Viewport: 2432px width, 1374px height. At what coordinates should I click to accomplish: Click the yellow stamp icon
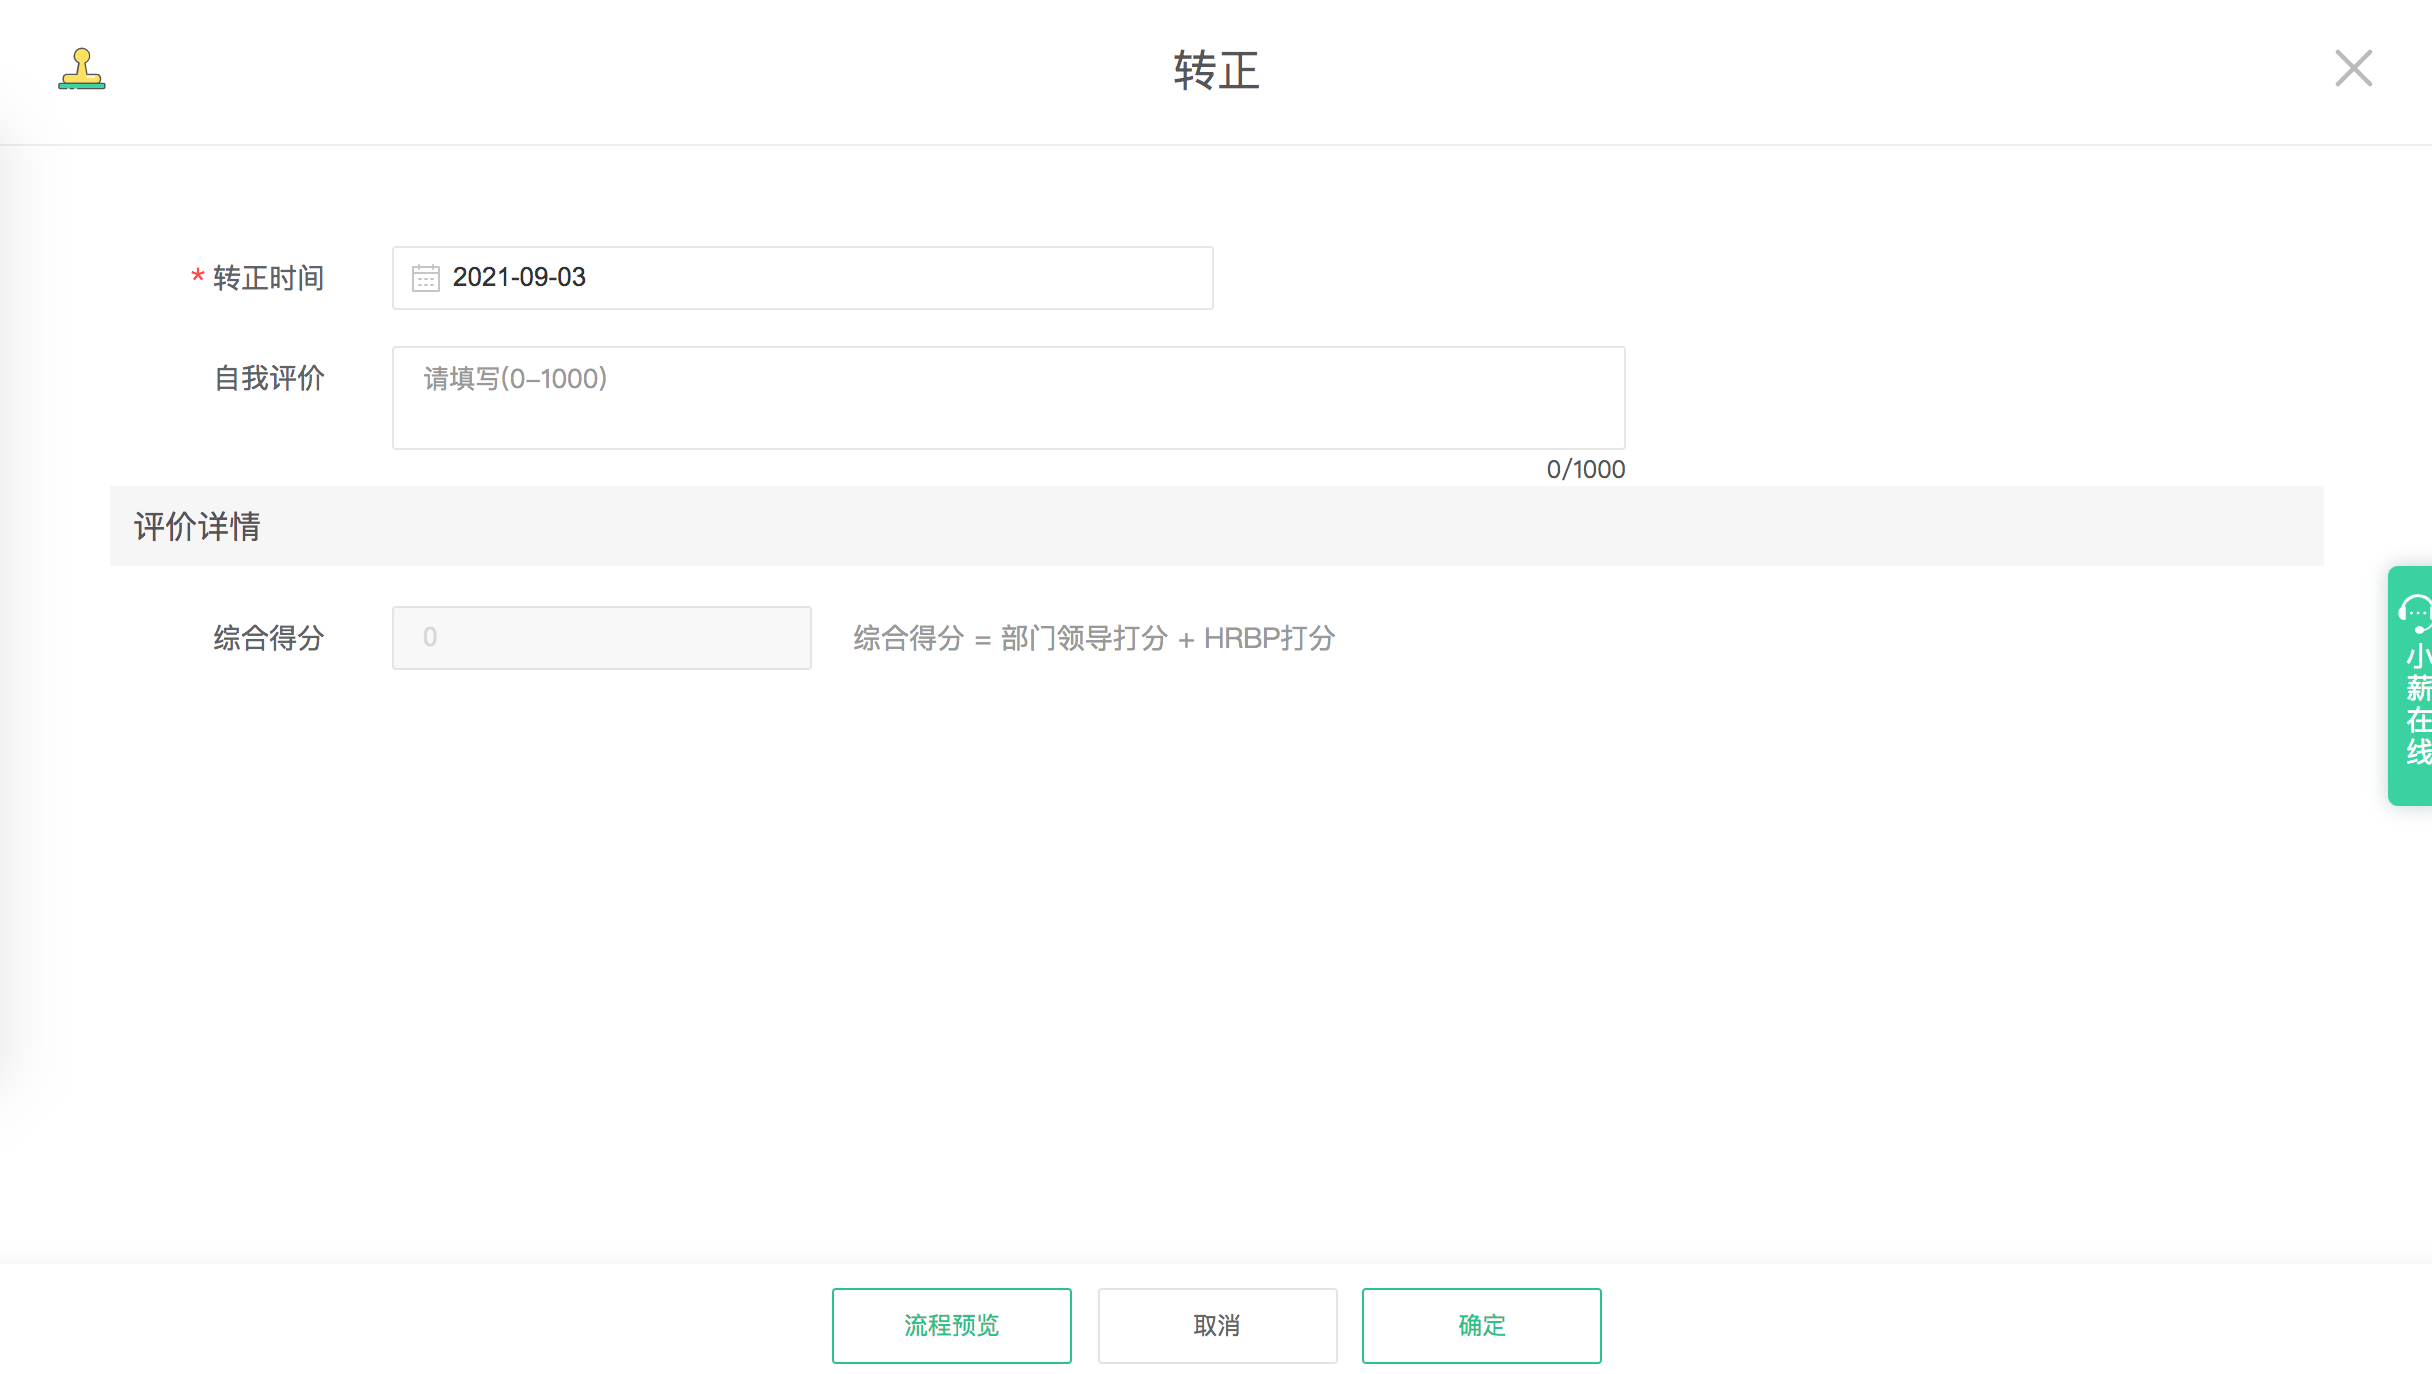coord(82,69)
